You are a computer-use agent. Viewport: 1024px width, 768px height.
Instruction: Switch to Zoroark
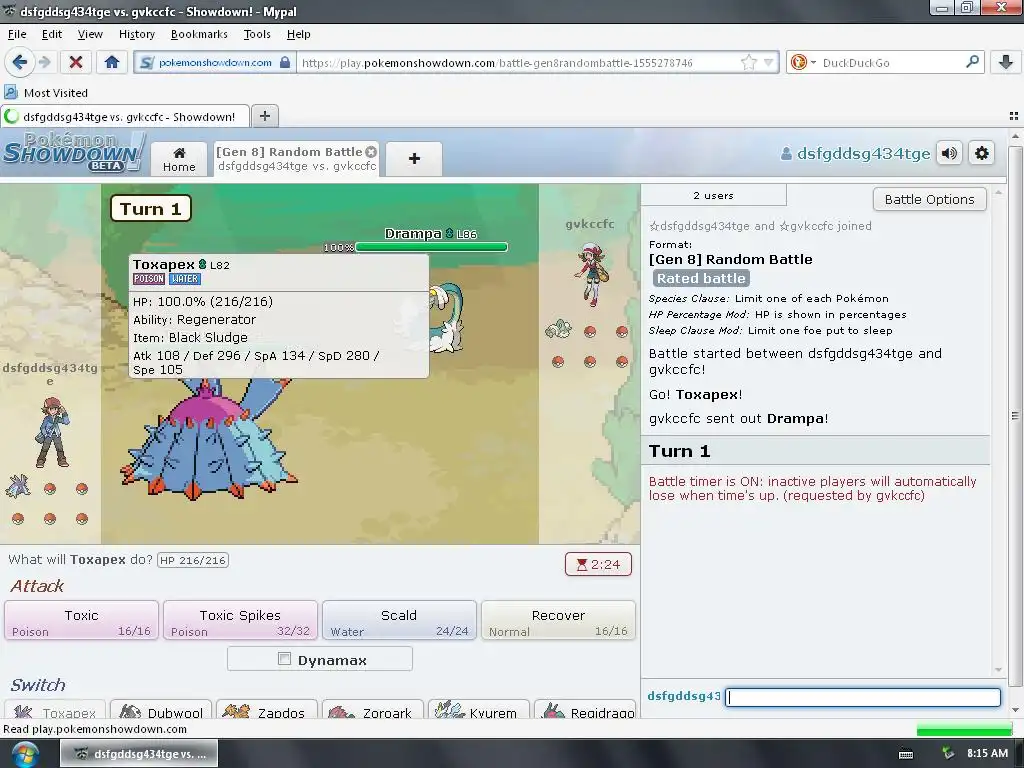click(x=373, y=711)
